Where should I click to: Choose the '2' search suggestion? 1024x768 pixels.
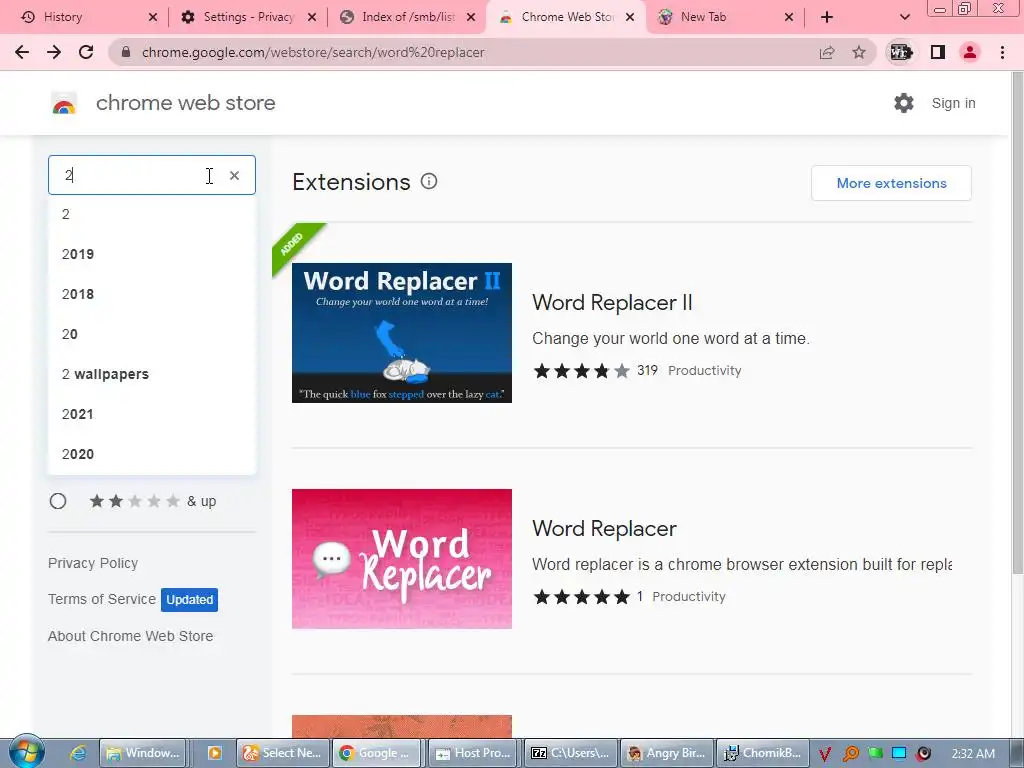pos(152,214)
